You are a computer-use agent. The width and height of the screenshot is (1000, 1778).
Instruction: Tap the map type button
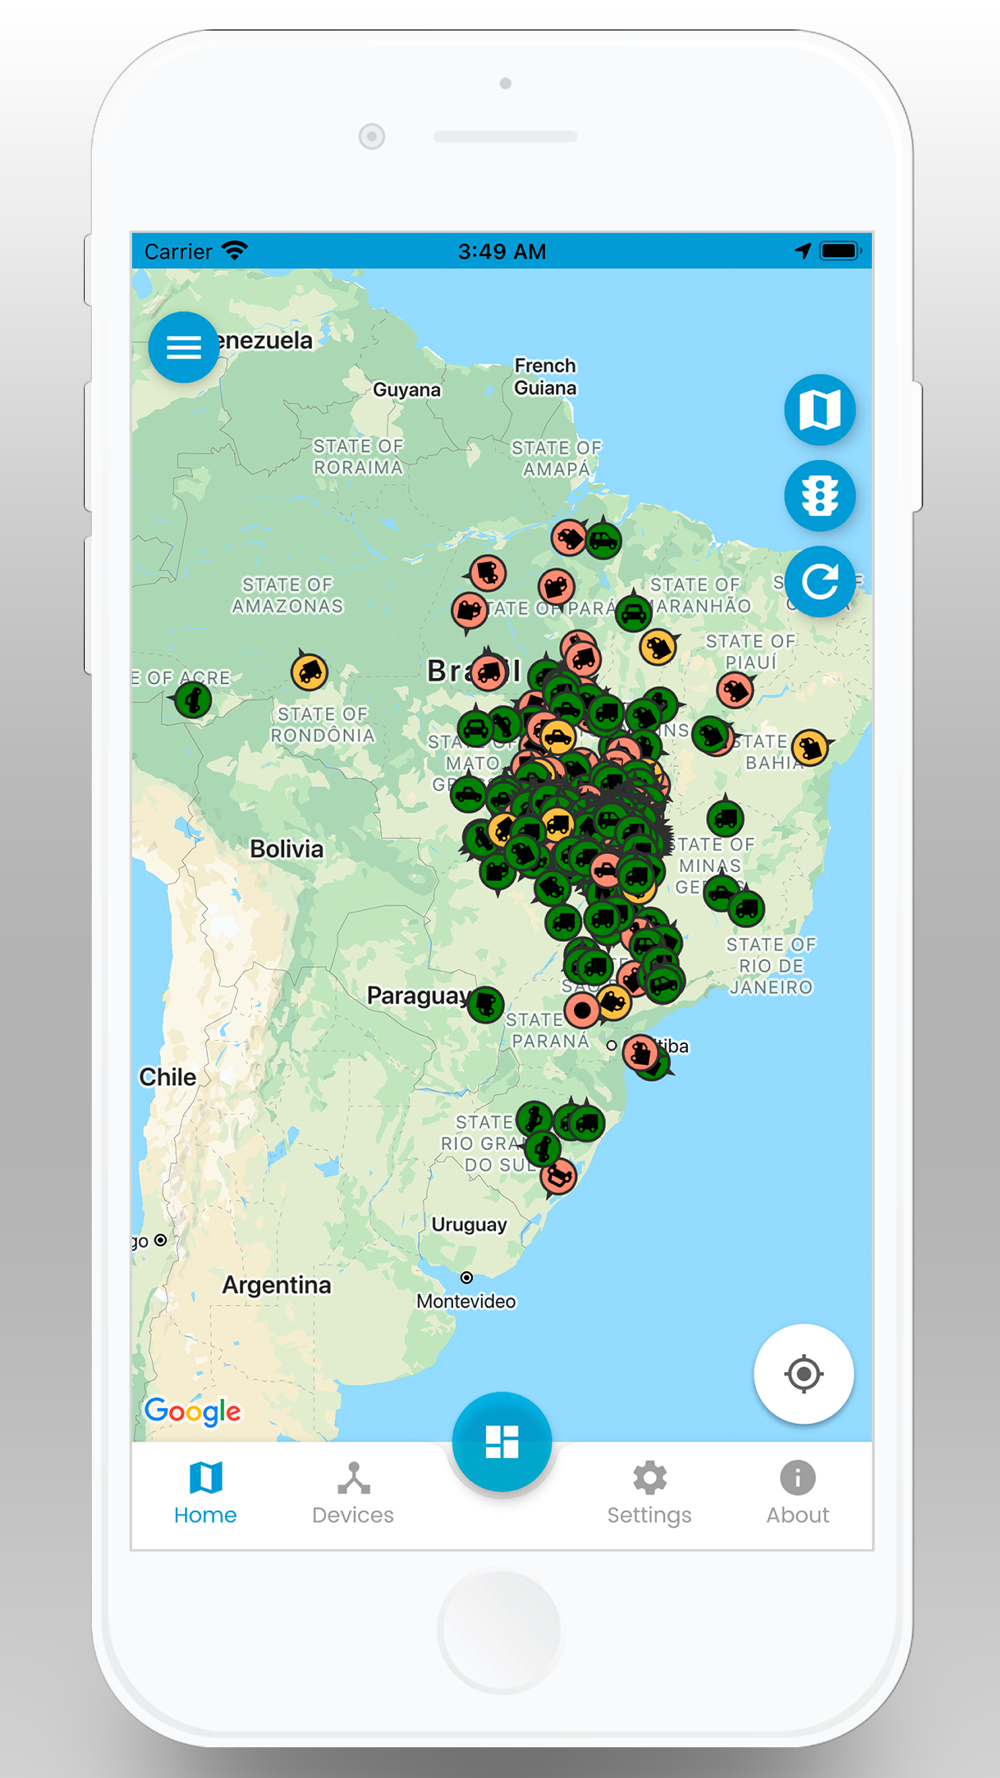point(820,409)
